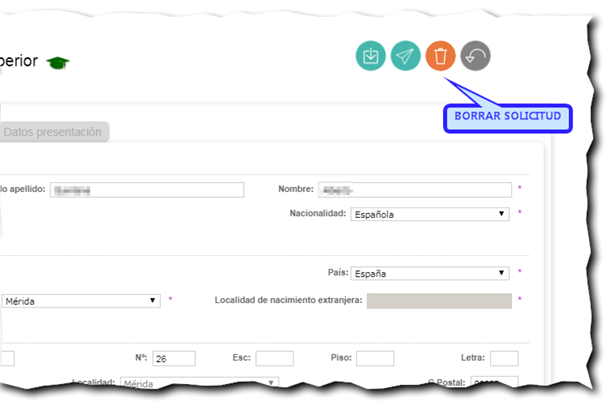Click the teal save request icon
The image size is (610, 401).
click(371, 56)
